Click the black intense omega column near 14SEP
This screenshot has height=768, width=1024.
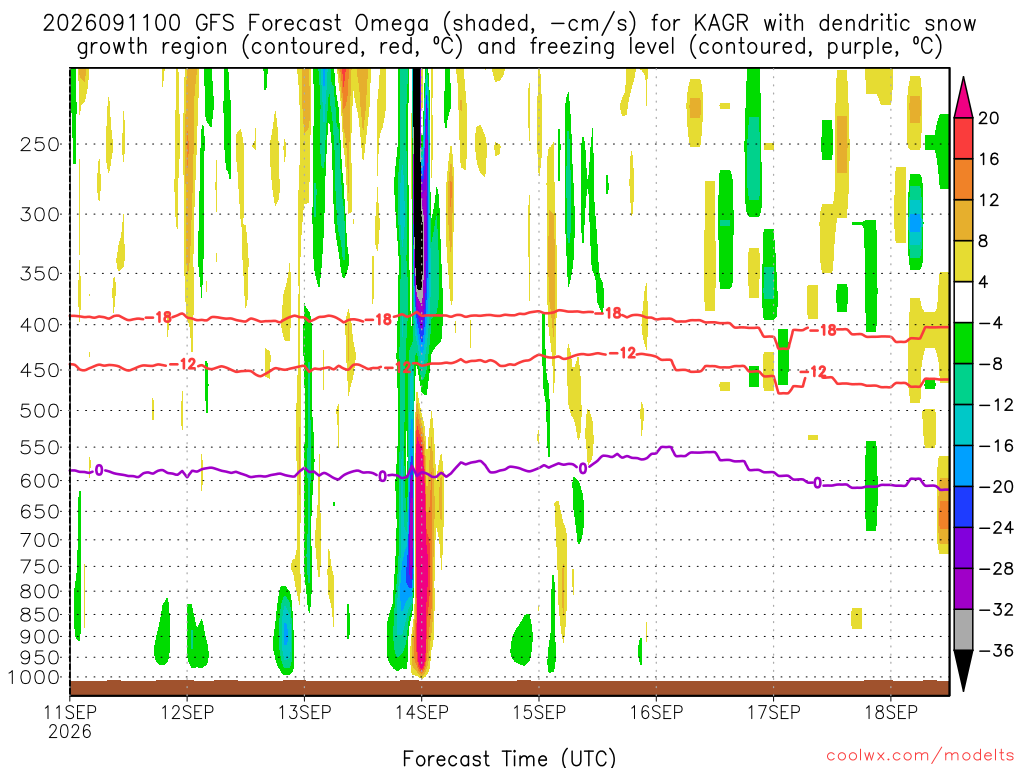point(417,176)
